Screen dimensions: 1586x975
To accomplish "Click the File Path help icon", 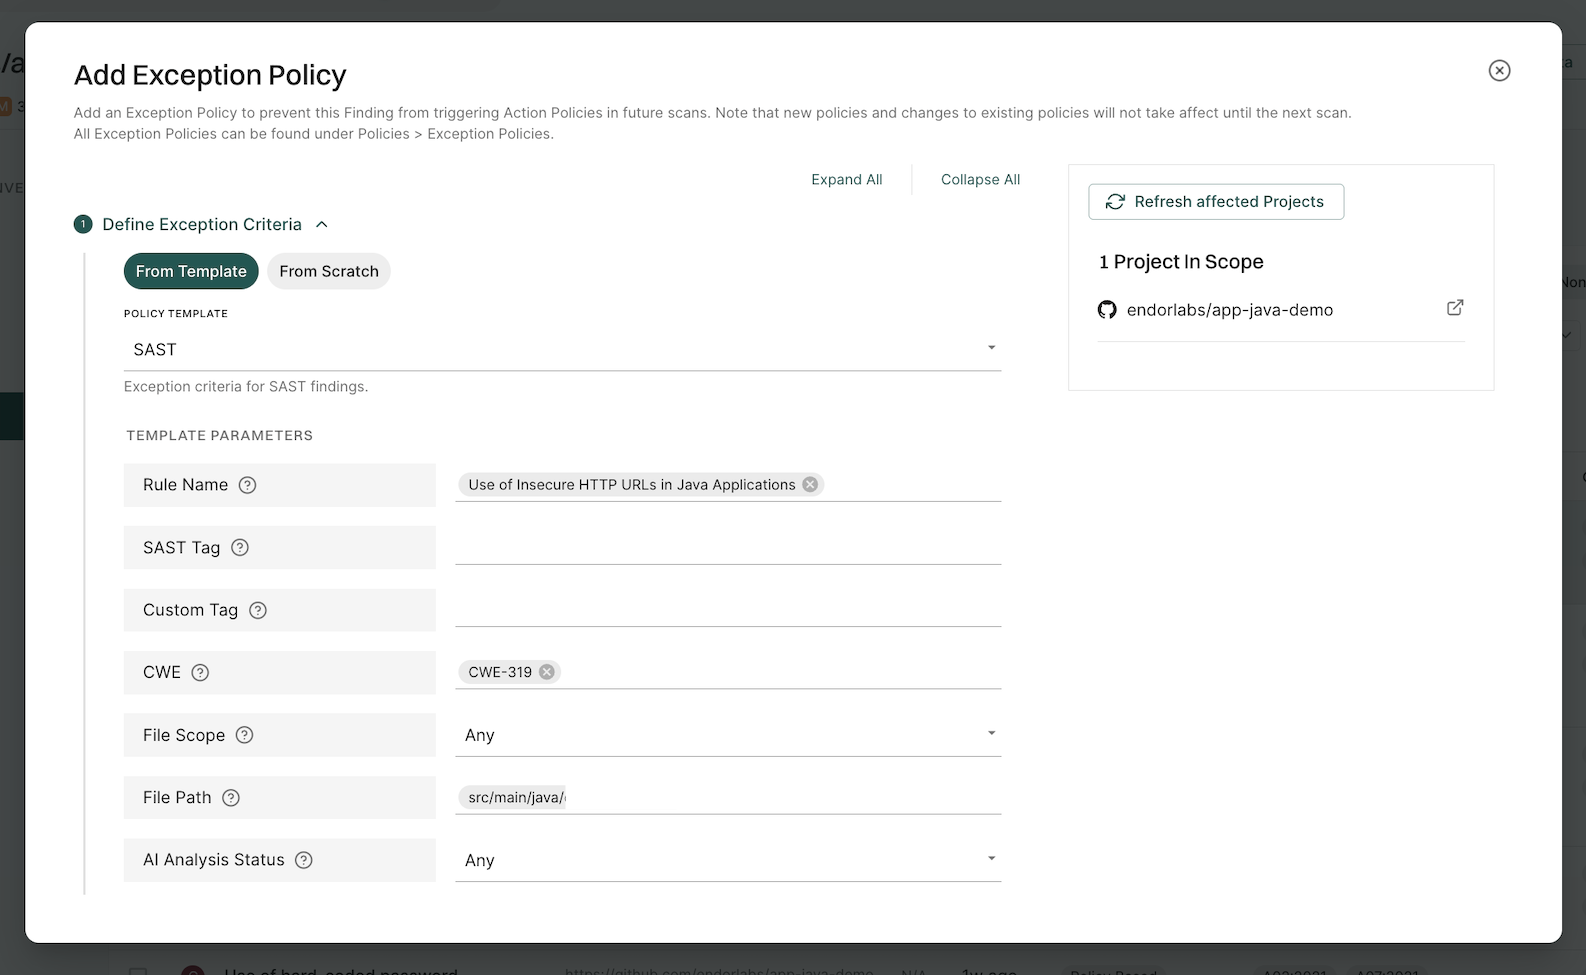I will pyautogui.click(x=231, y=798).
